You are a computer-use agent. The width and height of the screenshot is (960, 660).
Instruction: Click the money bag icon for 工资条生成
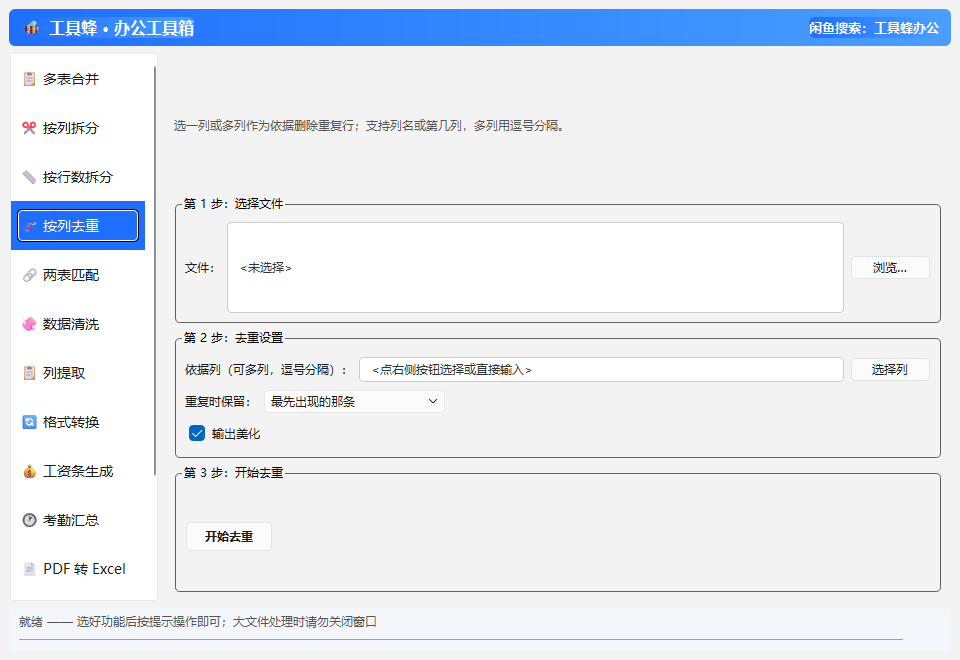tap(29, 471)
